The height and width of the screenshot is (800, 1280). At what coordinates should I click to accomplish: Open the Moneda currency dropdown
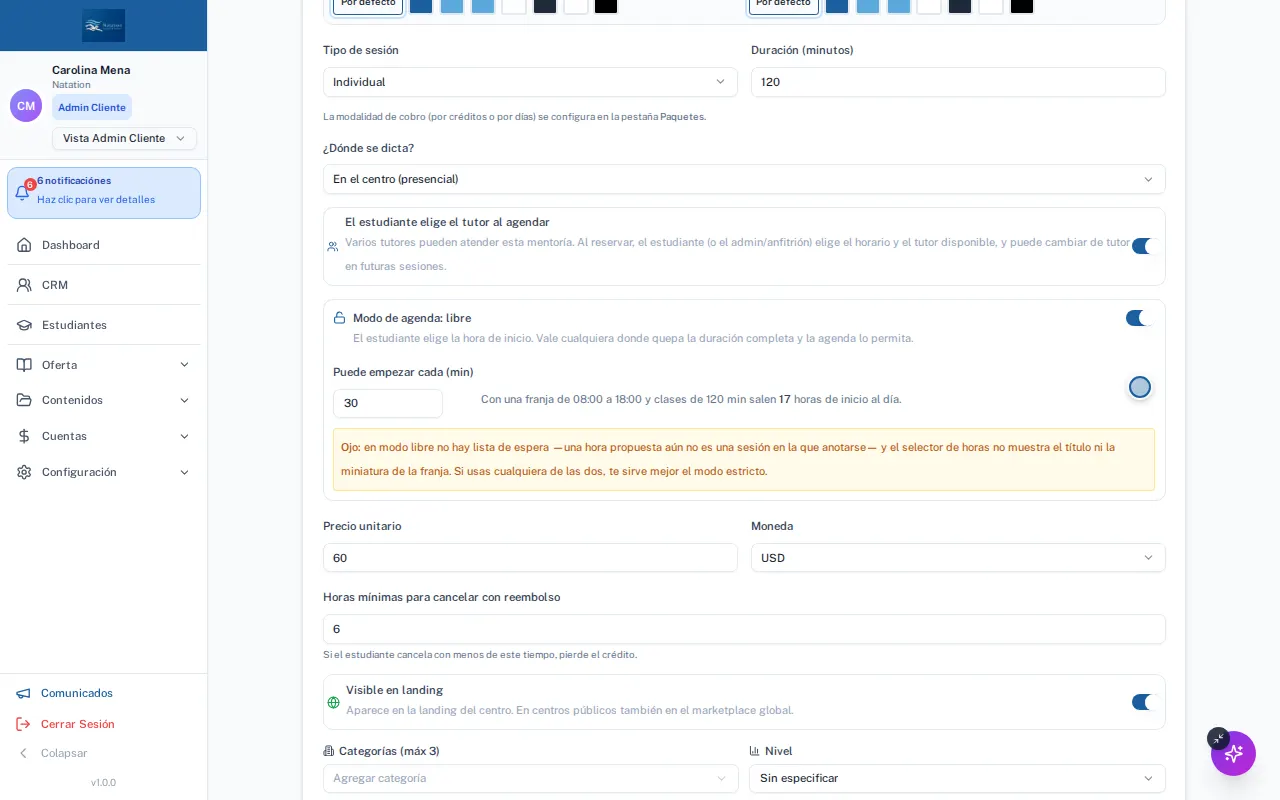pos(958,558)
